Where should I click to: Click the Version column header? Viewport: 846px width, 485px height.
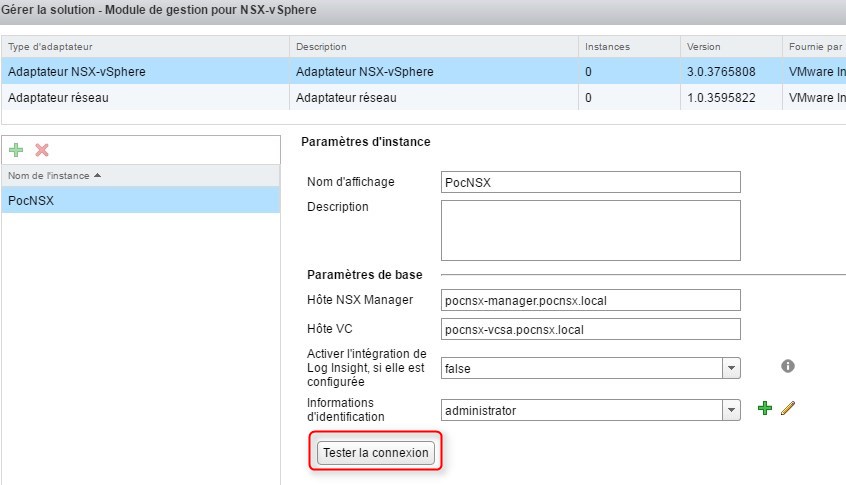coord(730,47)
